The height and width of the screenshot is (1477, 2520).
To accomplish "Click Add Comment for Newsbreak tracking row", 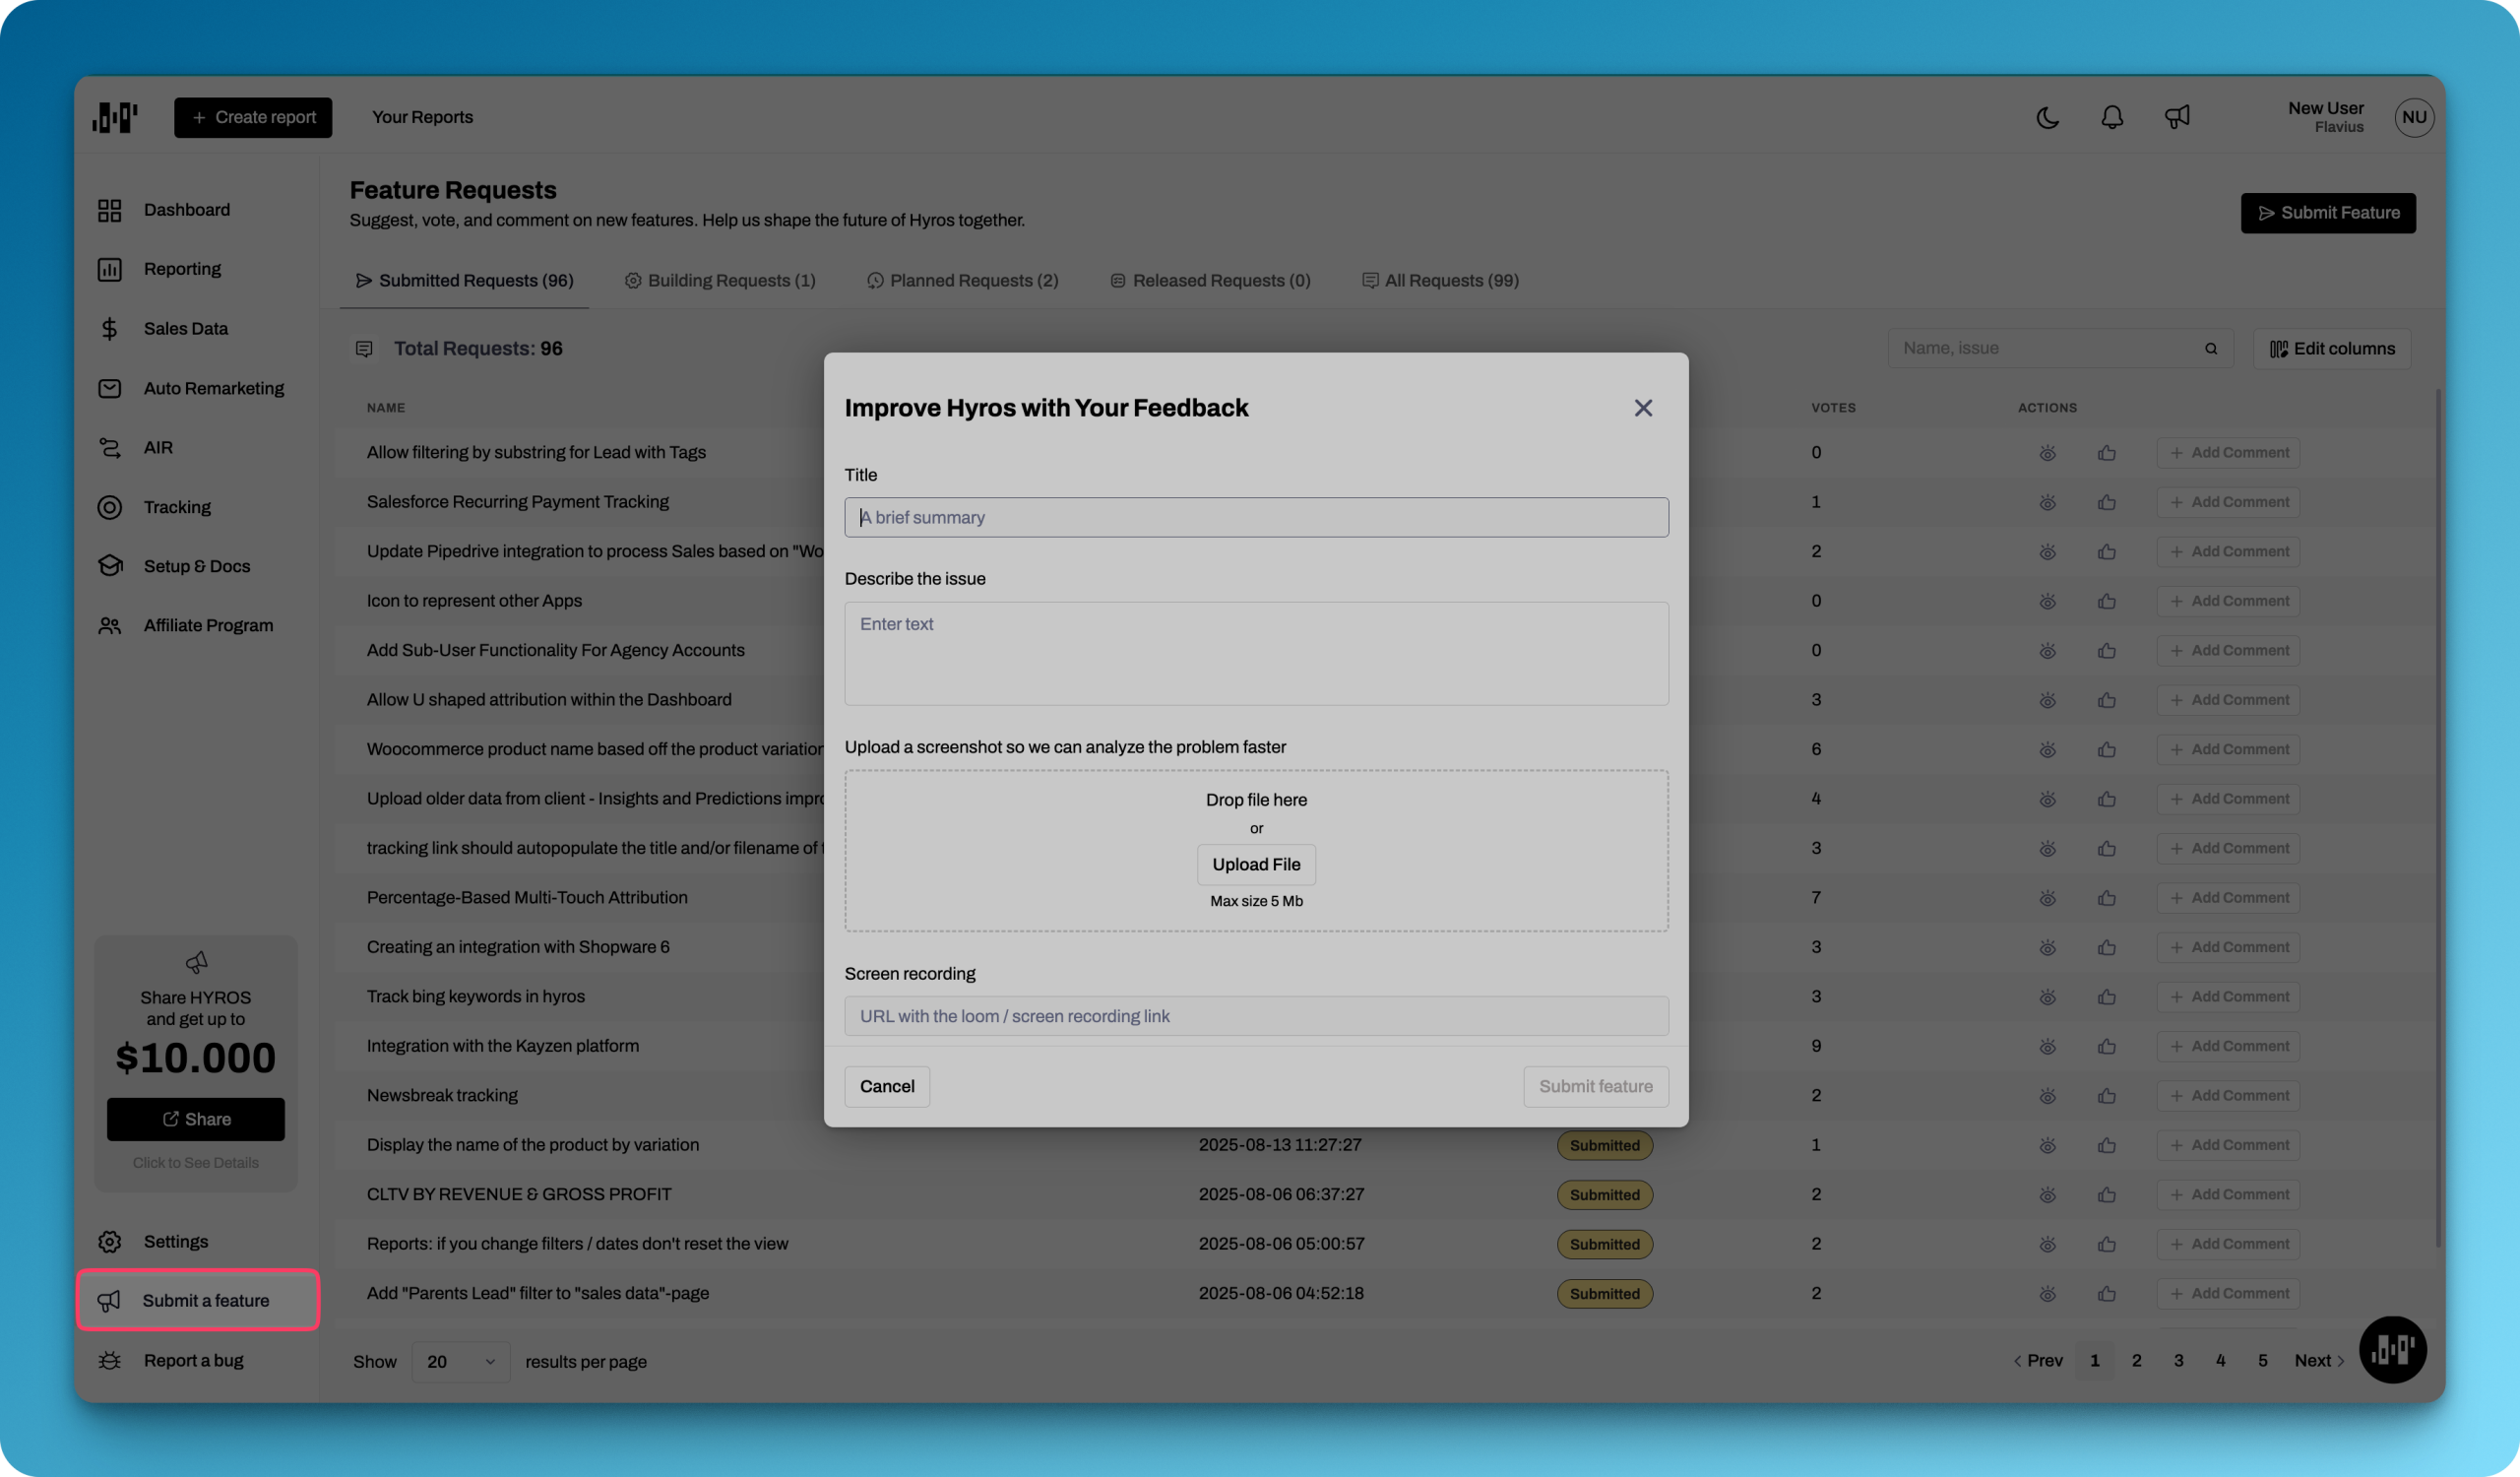I will [2228, 1096].
